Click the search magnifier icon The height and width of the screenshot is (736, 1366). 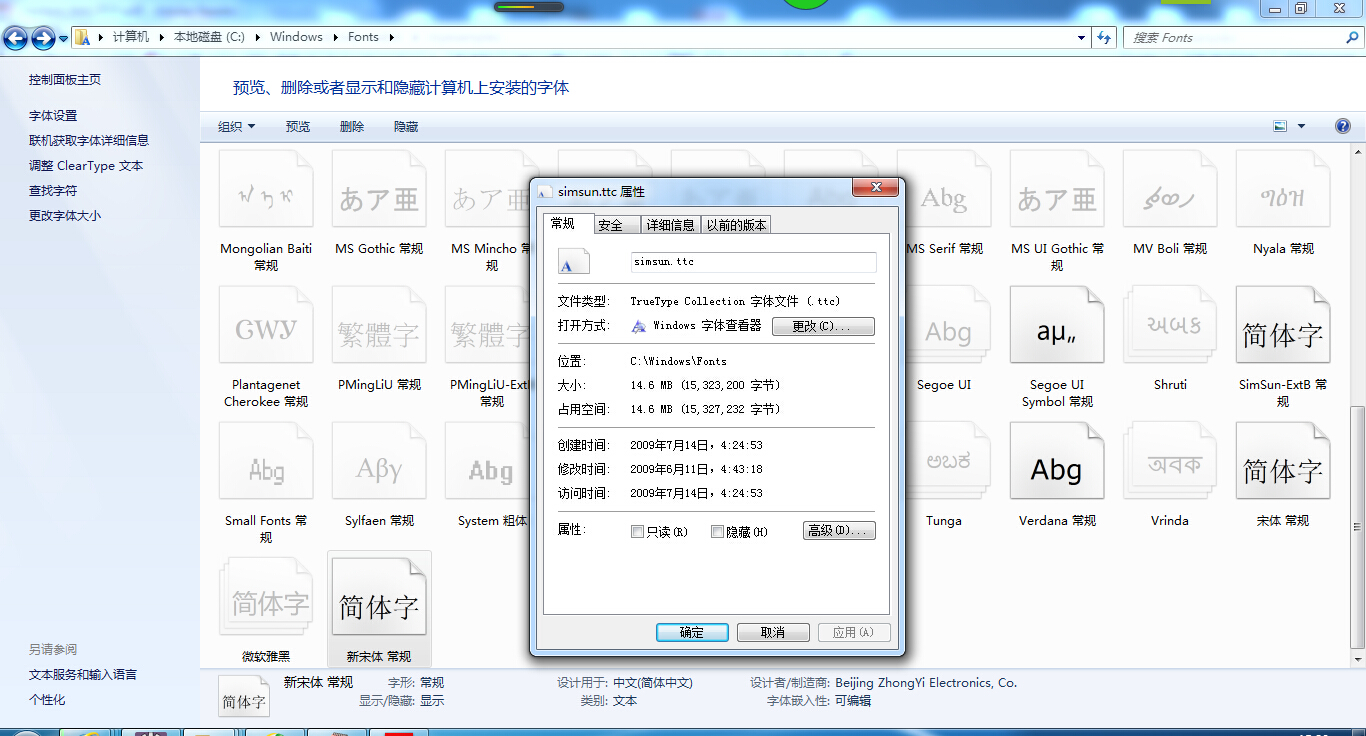click(1352, 37)
